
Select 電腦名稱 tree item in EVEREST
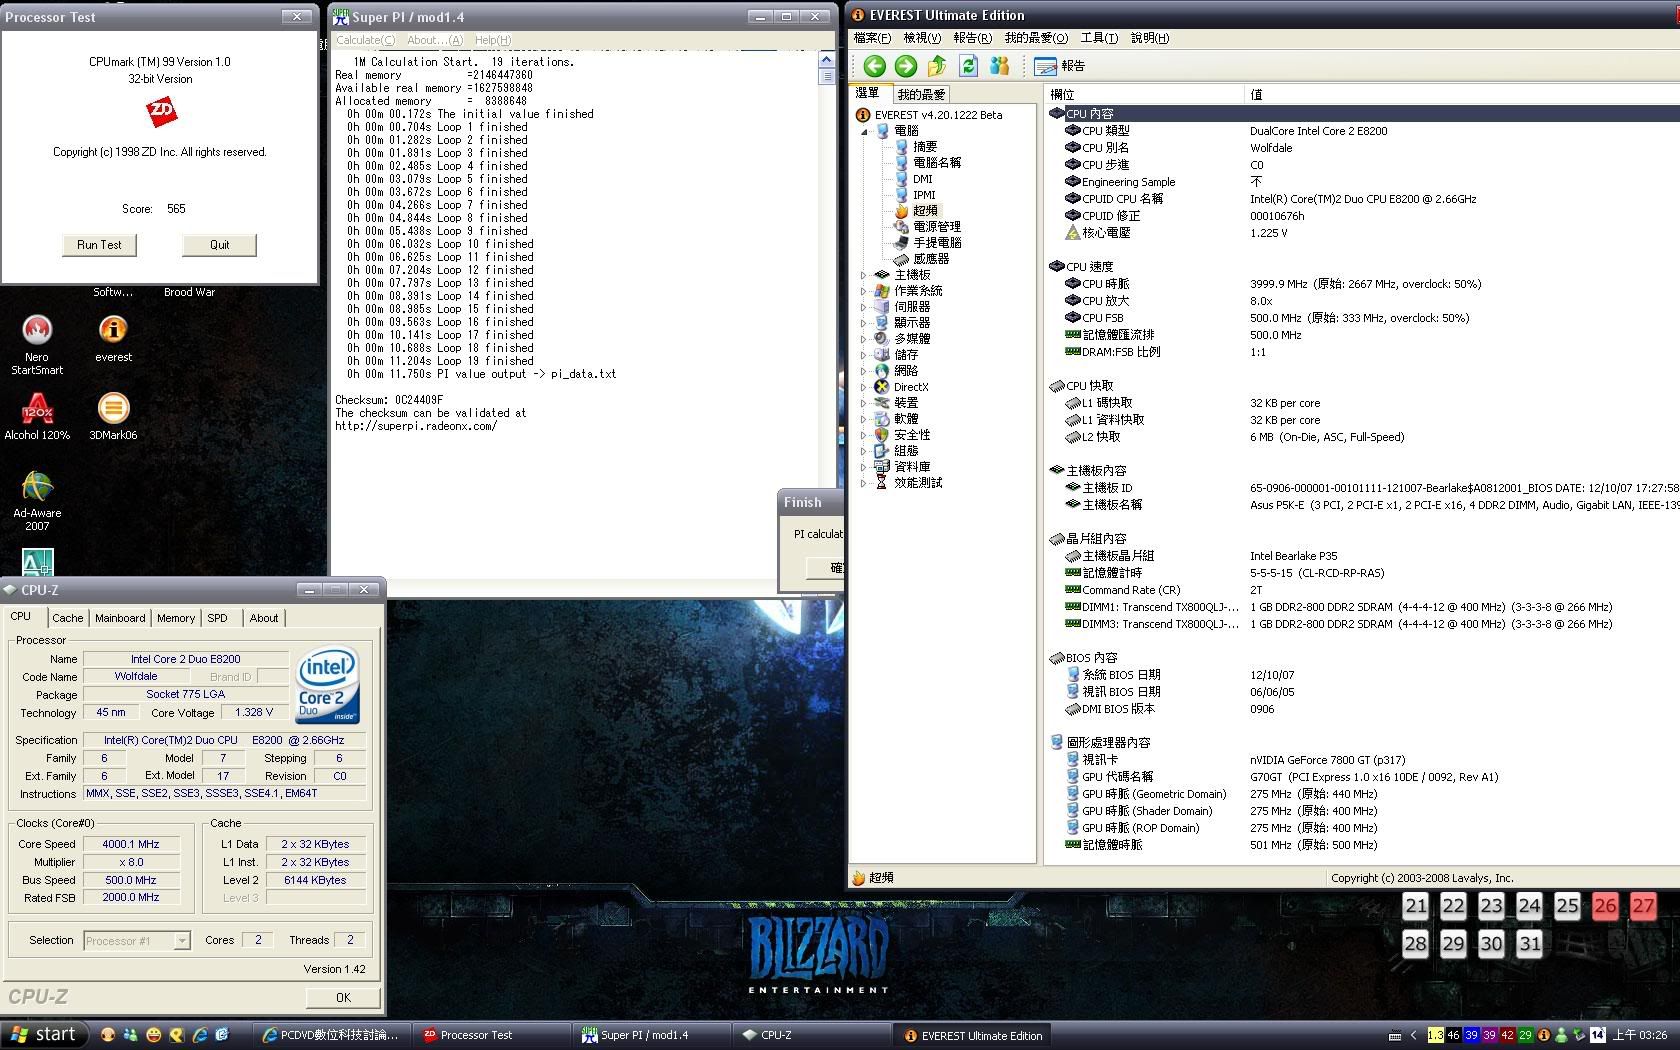(x=937, y=162)
